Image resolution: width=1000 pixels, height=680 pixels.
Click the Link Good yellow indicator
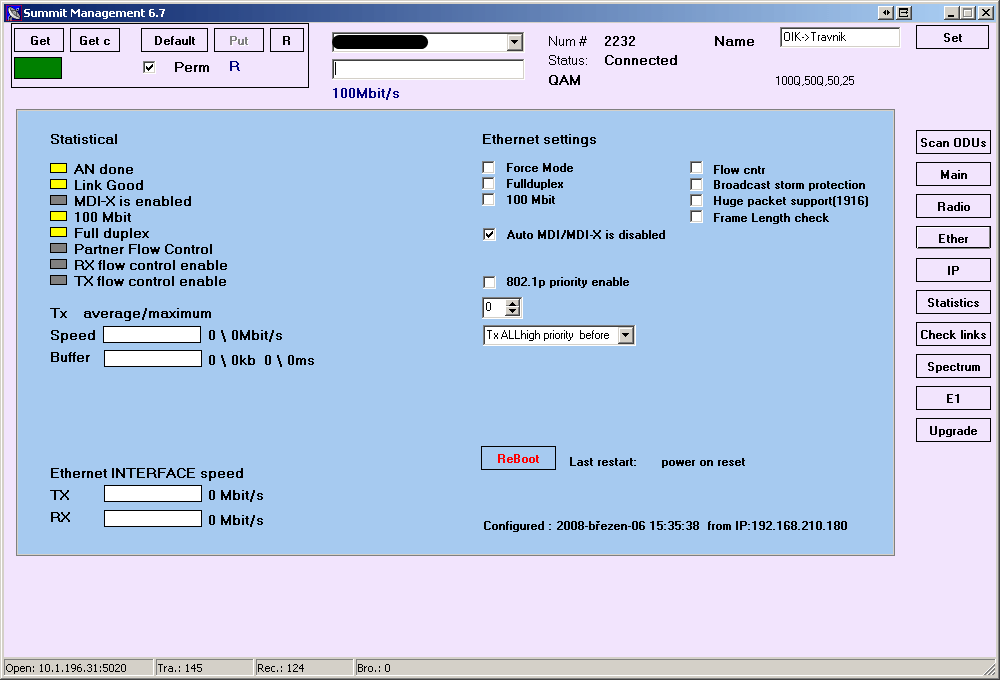pos(59,184)
